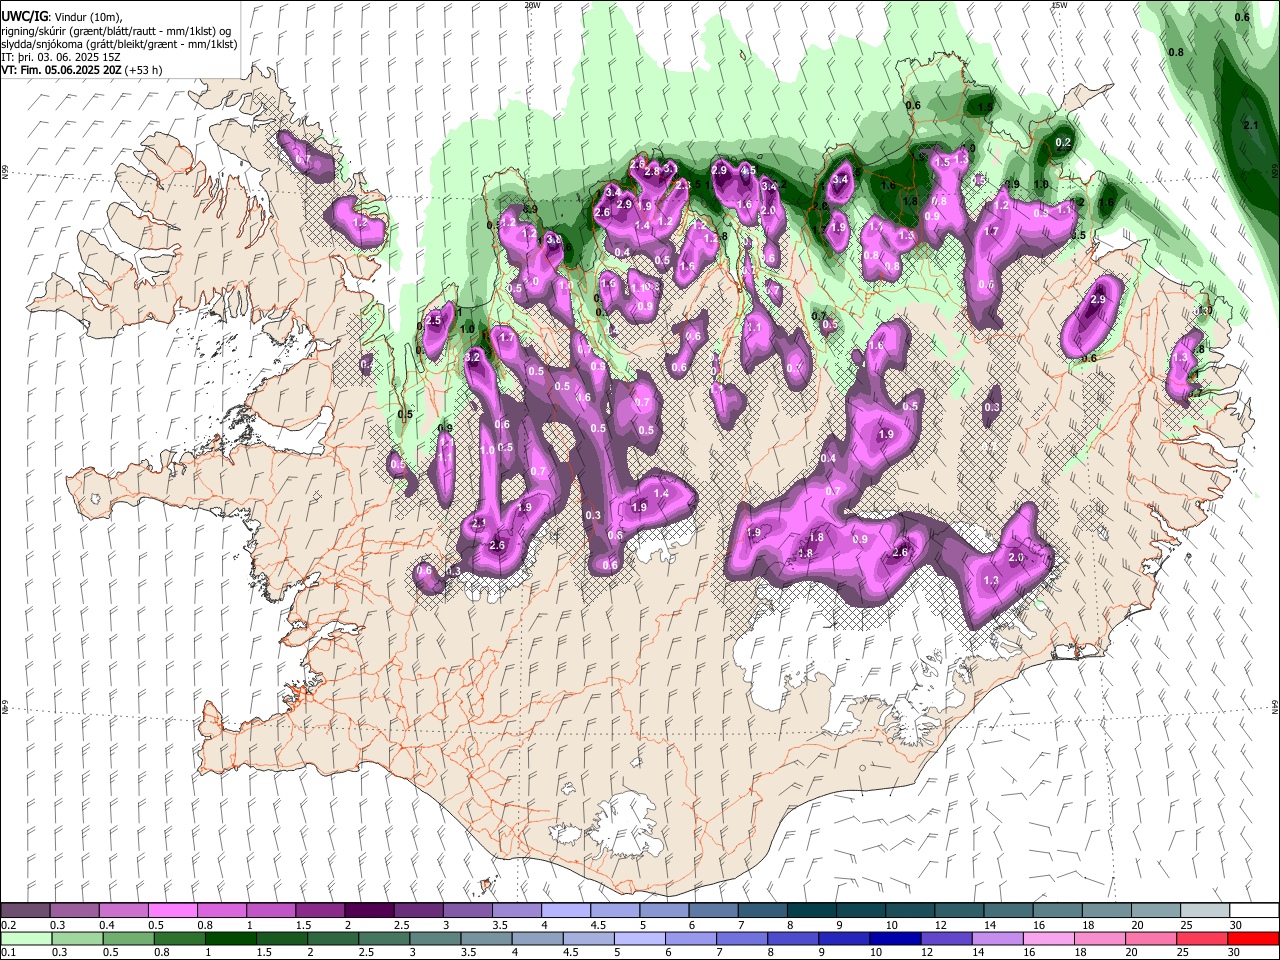Pick the pink 20–25 swatch in lower legend
The image size is (1280, 960).
[1151, 938]
